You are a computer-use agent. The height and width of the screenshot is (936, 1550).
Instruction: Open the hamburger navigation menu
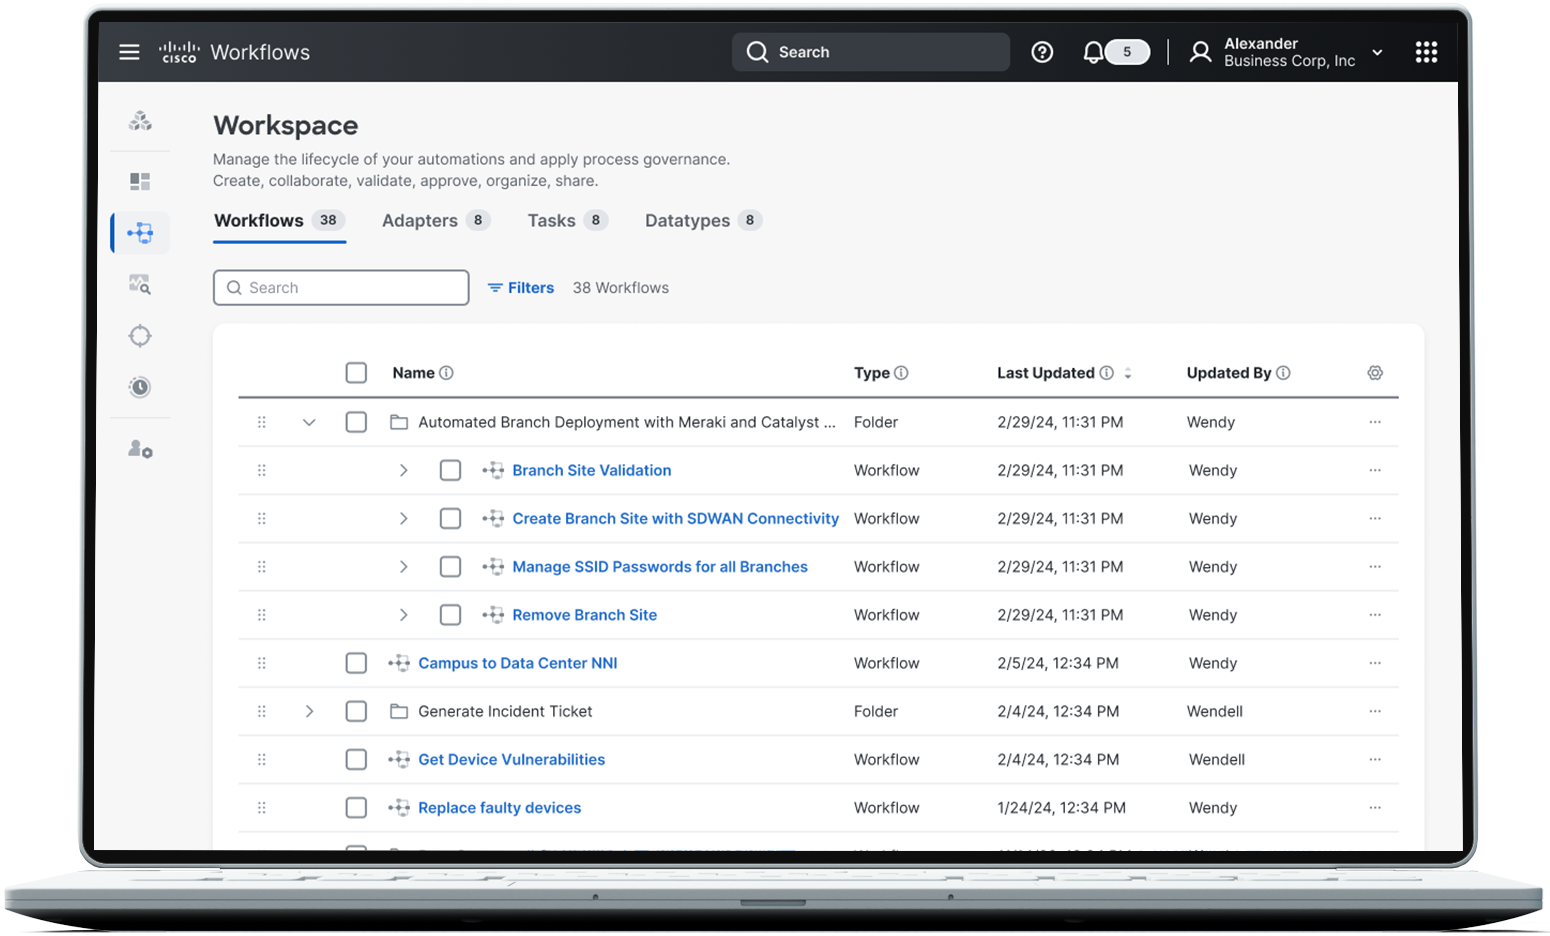(x=129, y=52)
